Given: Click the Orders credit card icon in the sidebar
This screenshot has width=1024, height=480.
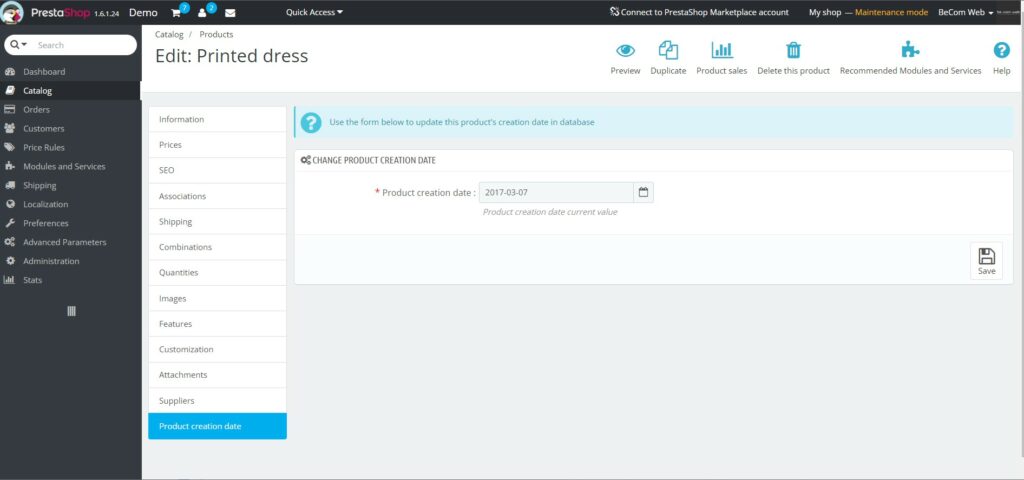Looking at the screenshot, I should (10, 110).
